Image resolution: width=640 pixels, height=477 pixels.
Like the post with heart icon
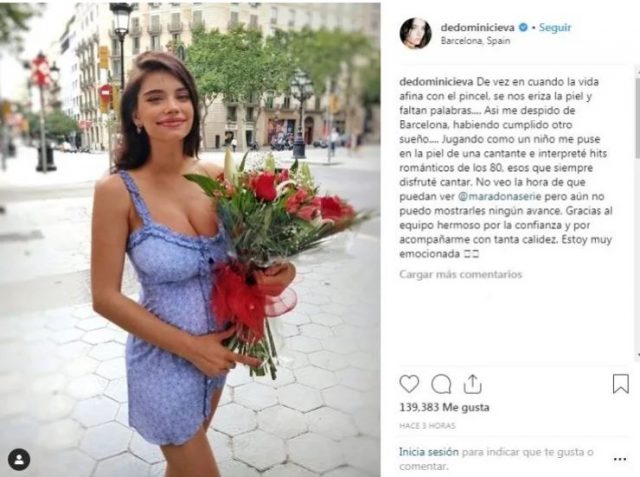[409, 384]
